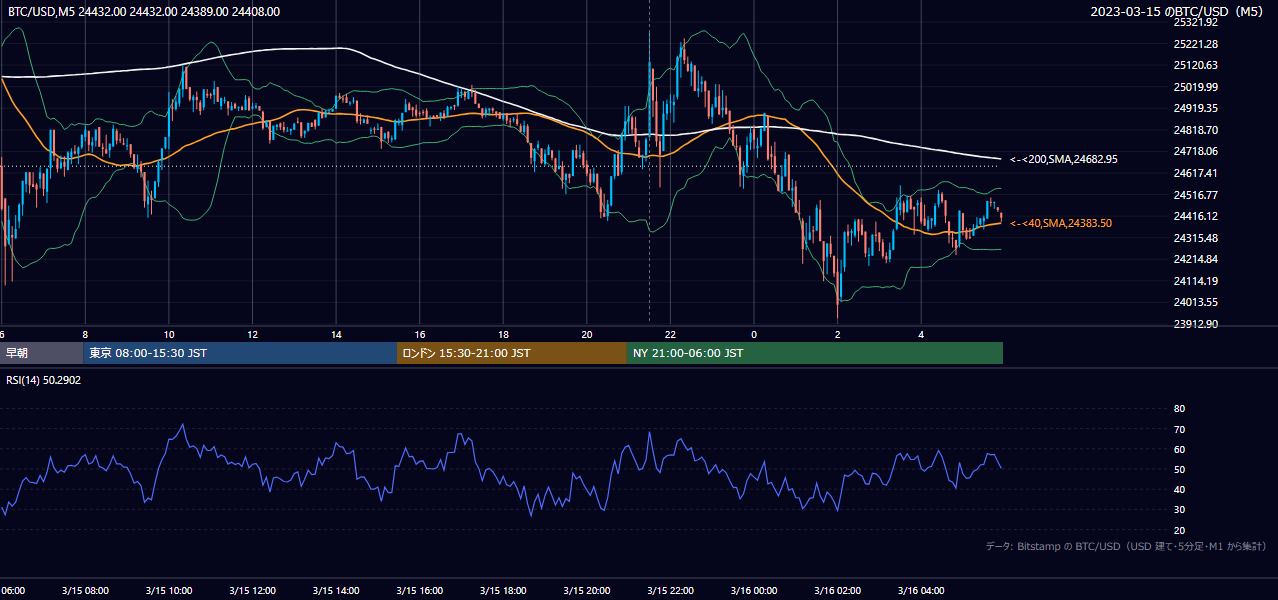Click hour label 12 under the price chart
Image resolution: width=1278 pixels, height=600 pixels.
pyautogui.click(x=252, y=334)
